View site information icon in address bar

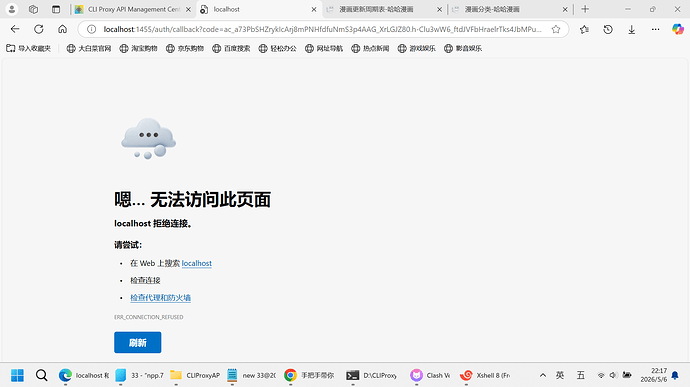pos(91,29)
